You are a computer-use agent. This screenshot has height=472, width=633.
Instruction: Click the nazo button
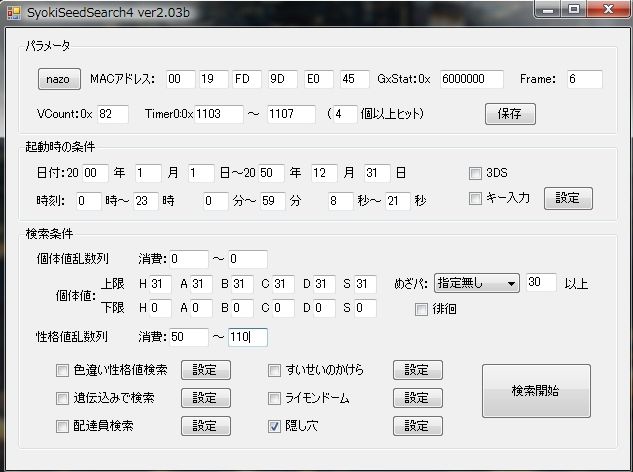[x=59, y=79]
